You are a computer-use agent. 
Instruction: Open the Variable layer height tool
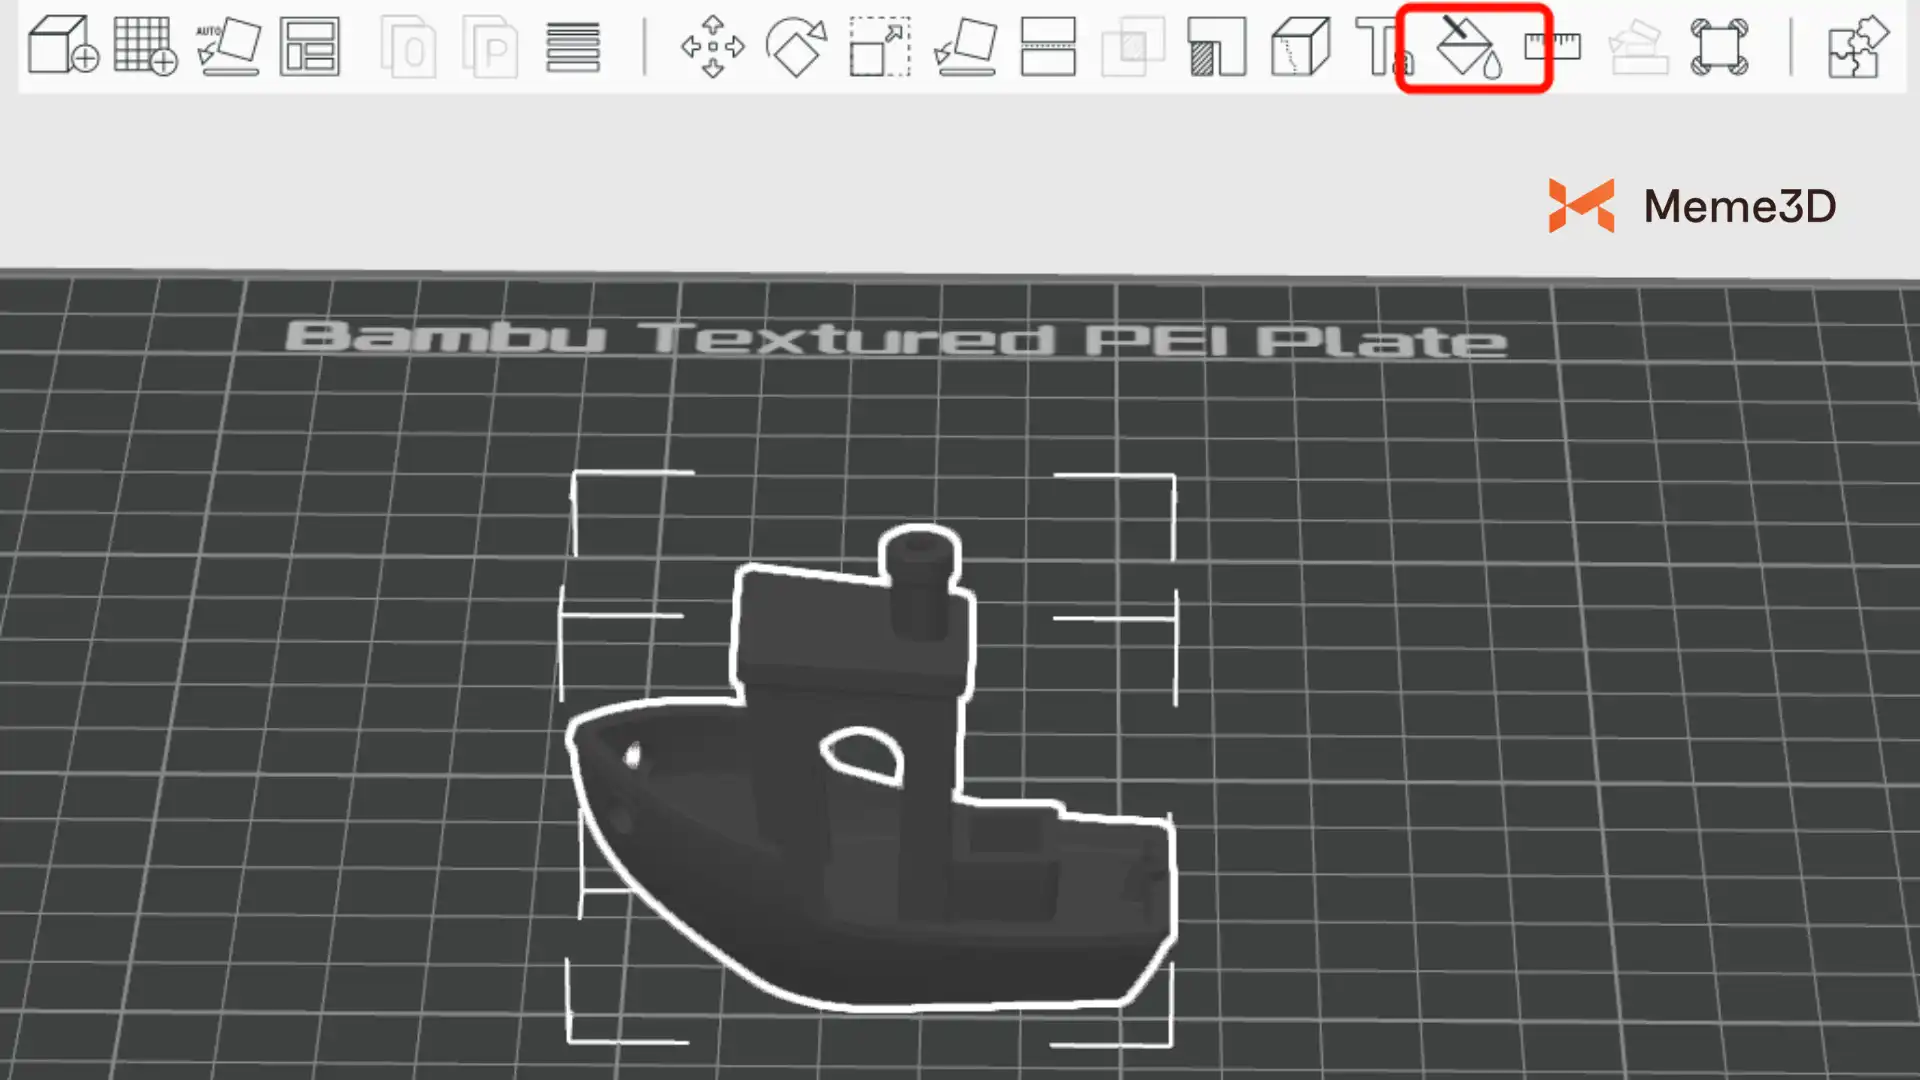(573, 46)
